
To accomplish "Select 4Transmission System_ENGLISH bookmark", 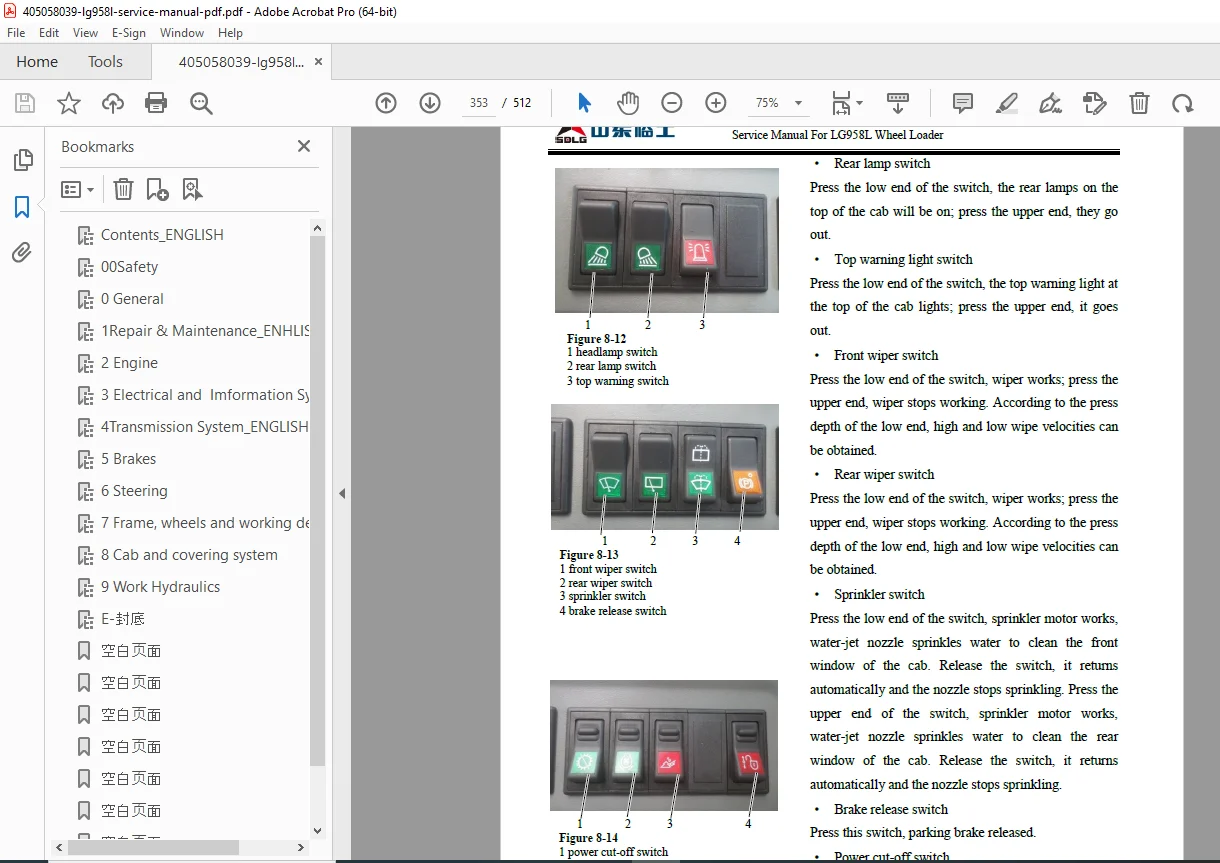I will tap(205, 427).
